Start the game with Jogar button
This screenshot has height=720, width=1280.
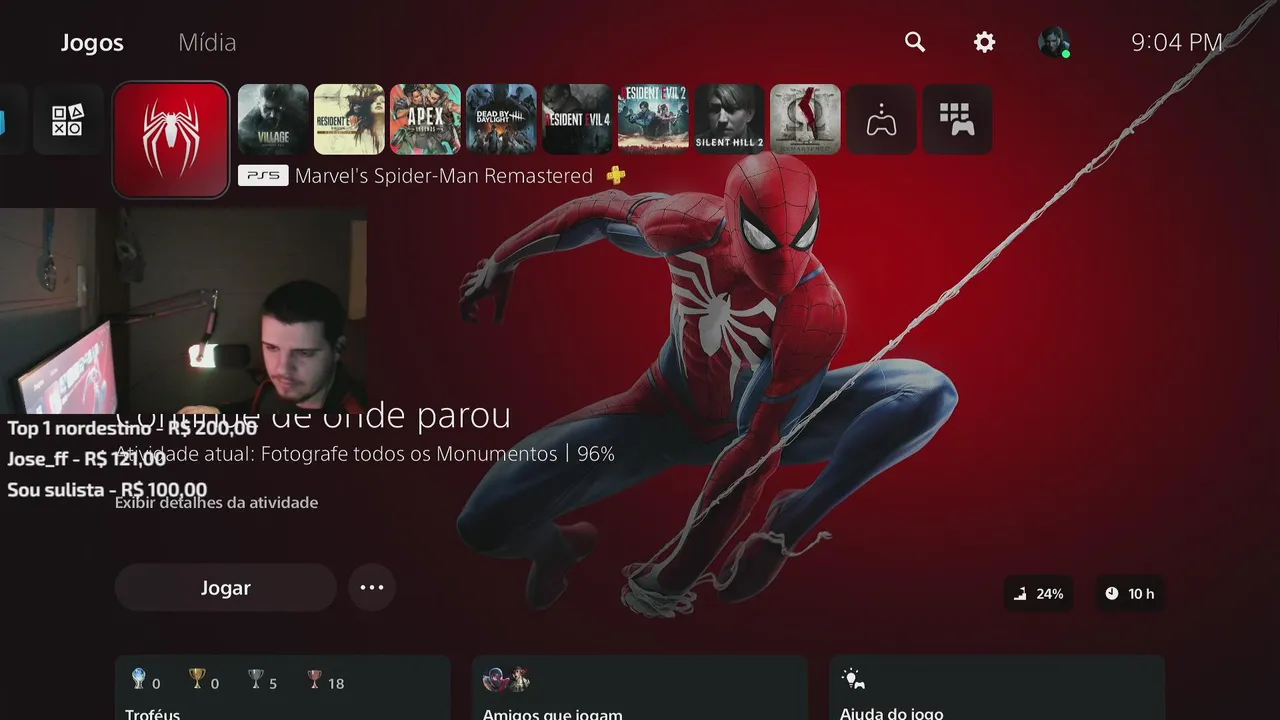pyautogui.click(x=225, y=588)
